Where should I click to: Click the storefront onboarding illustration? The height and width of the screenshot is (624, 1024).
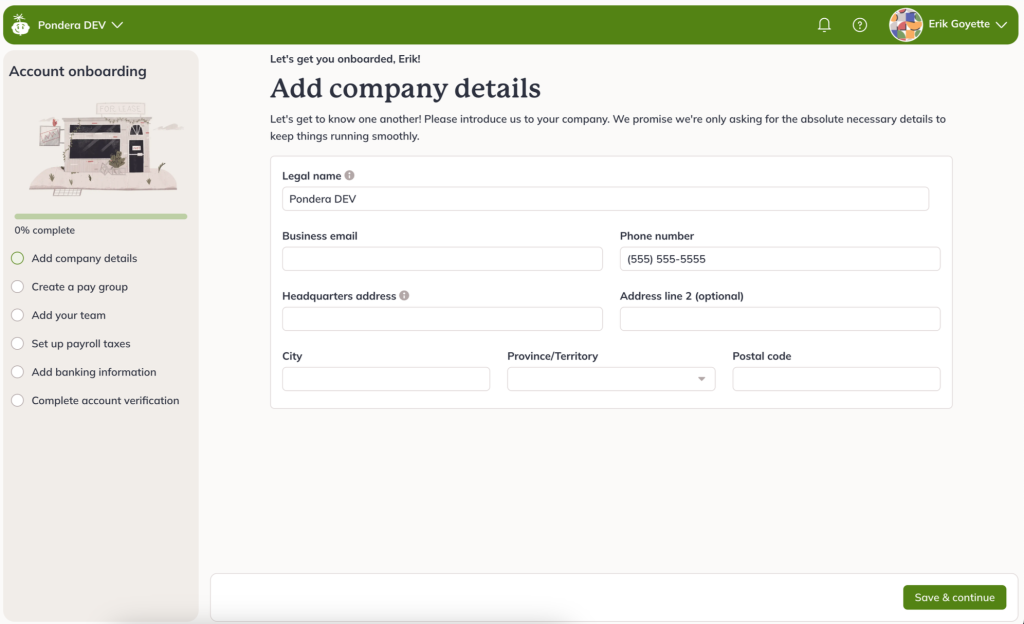(x=100, y=147)
